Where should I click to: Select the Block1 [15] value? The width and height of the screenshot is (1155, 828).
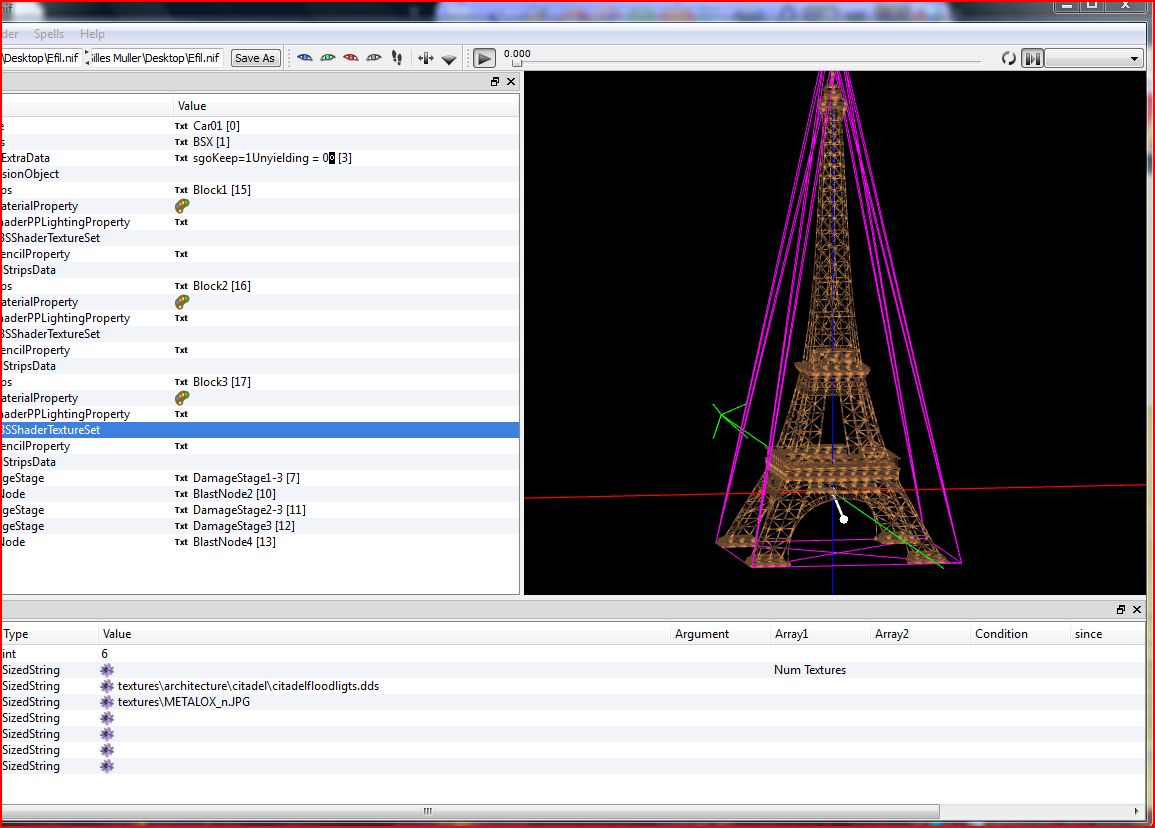click(x=222, y=190)
